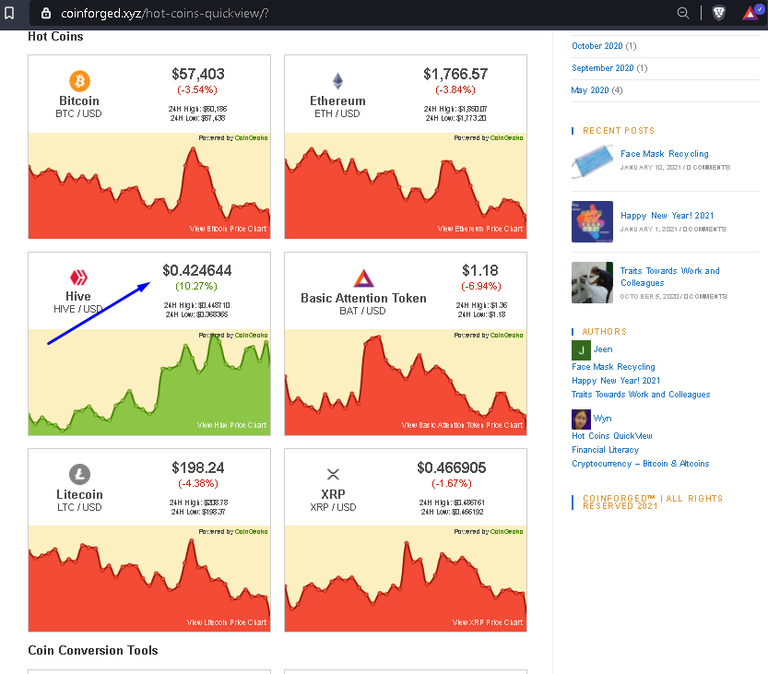The width and height of the screenshot is (768, 674).
Task: Open author Jeen's page link
Action: (x=603, y=349)
